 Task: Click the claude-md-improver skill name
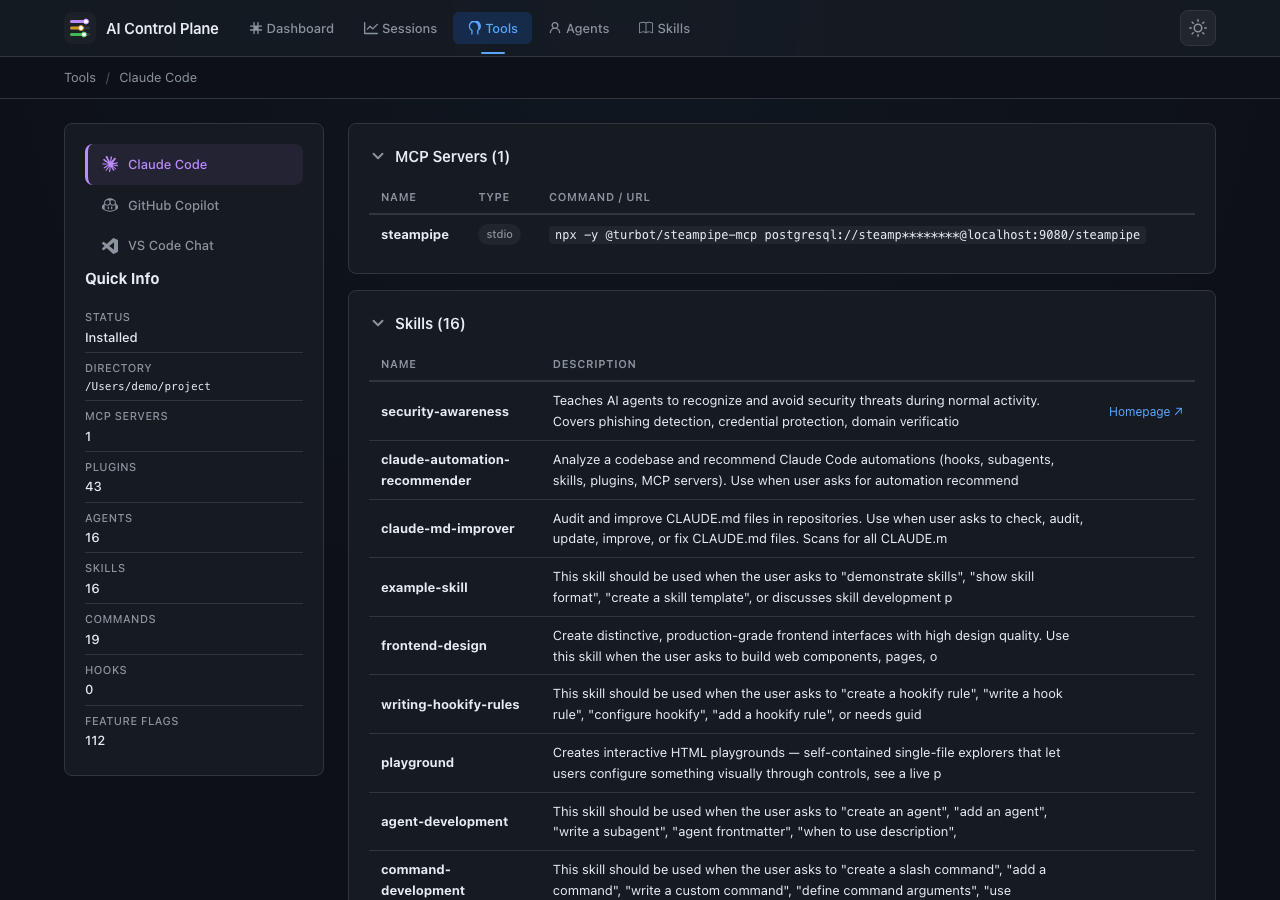[448, 528]
